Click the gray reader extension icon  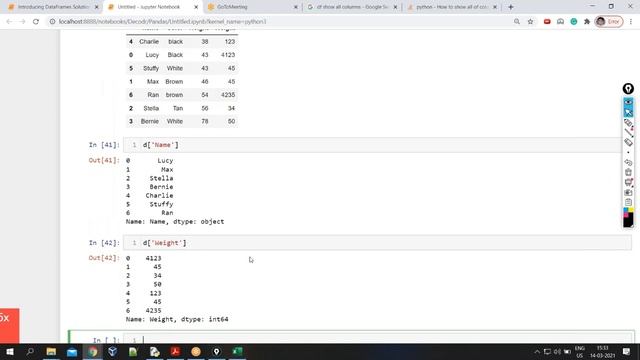[x=560, y=22]
